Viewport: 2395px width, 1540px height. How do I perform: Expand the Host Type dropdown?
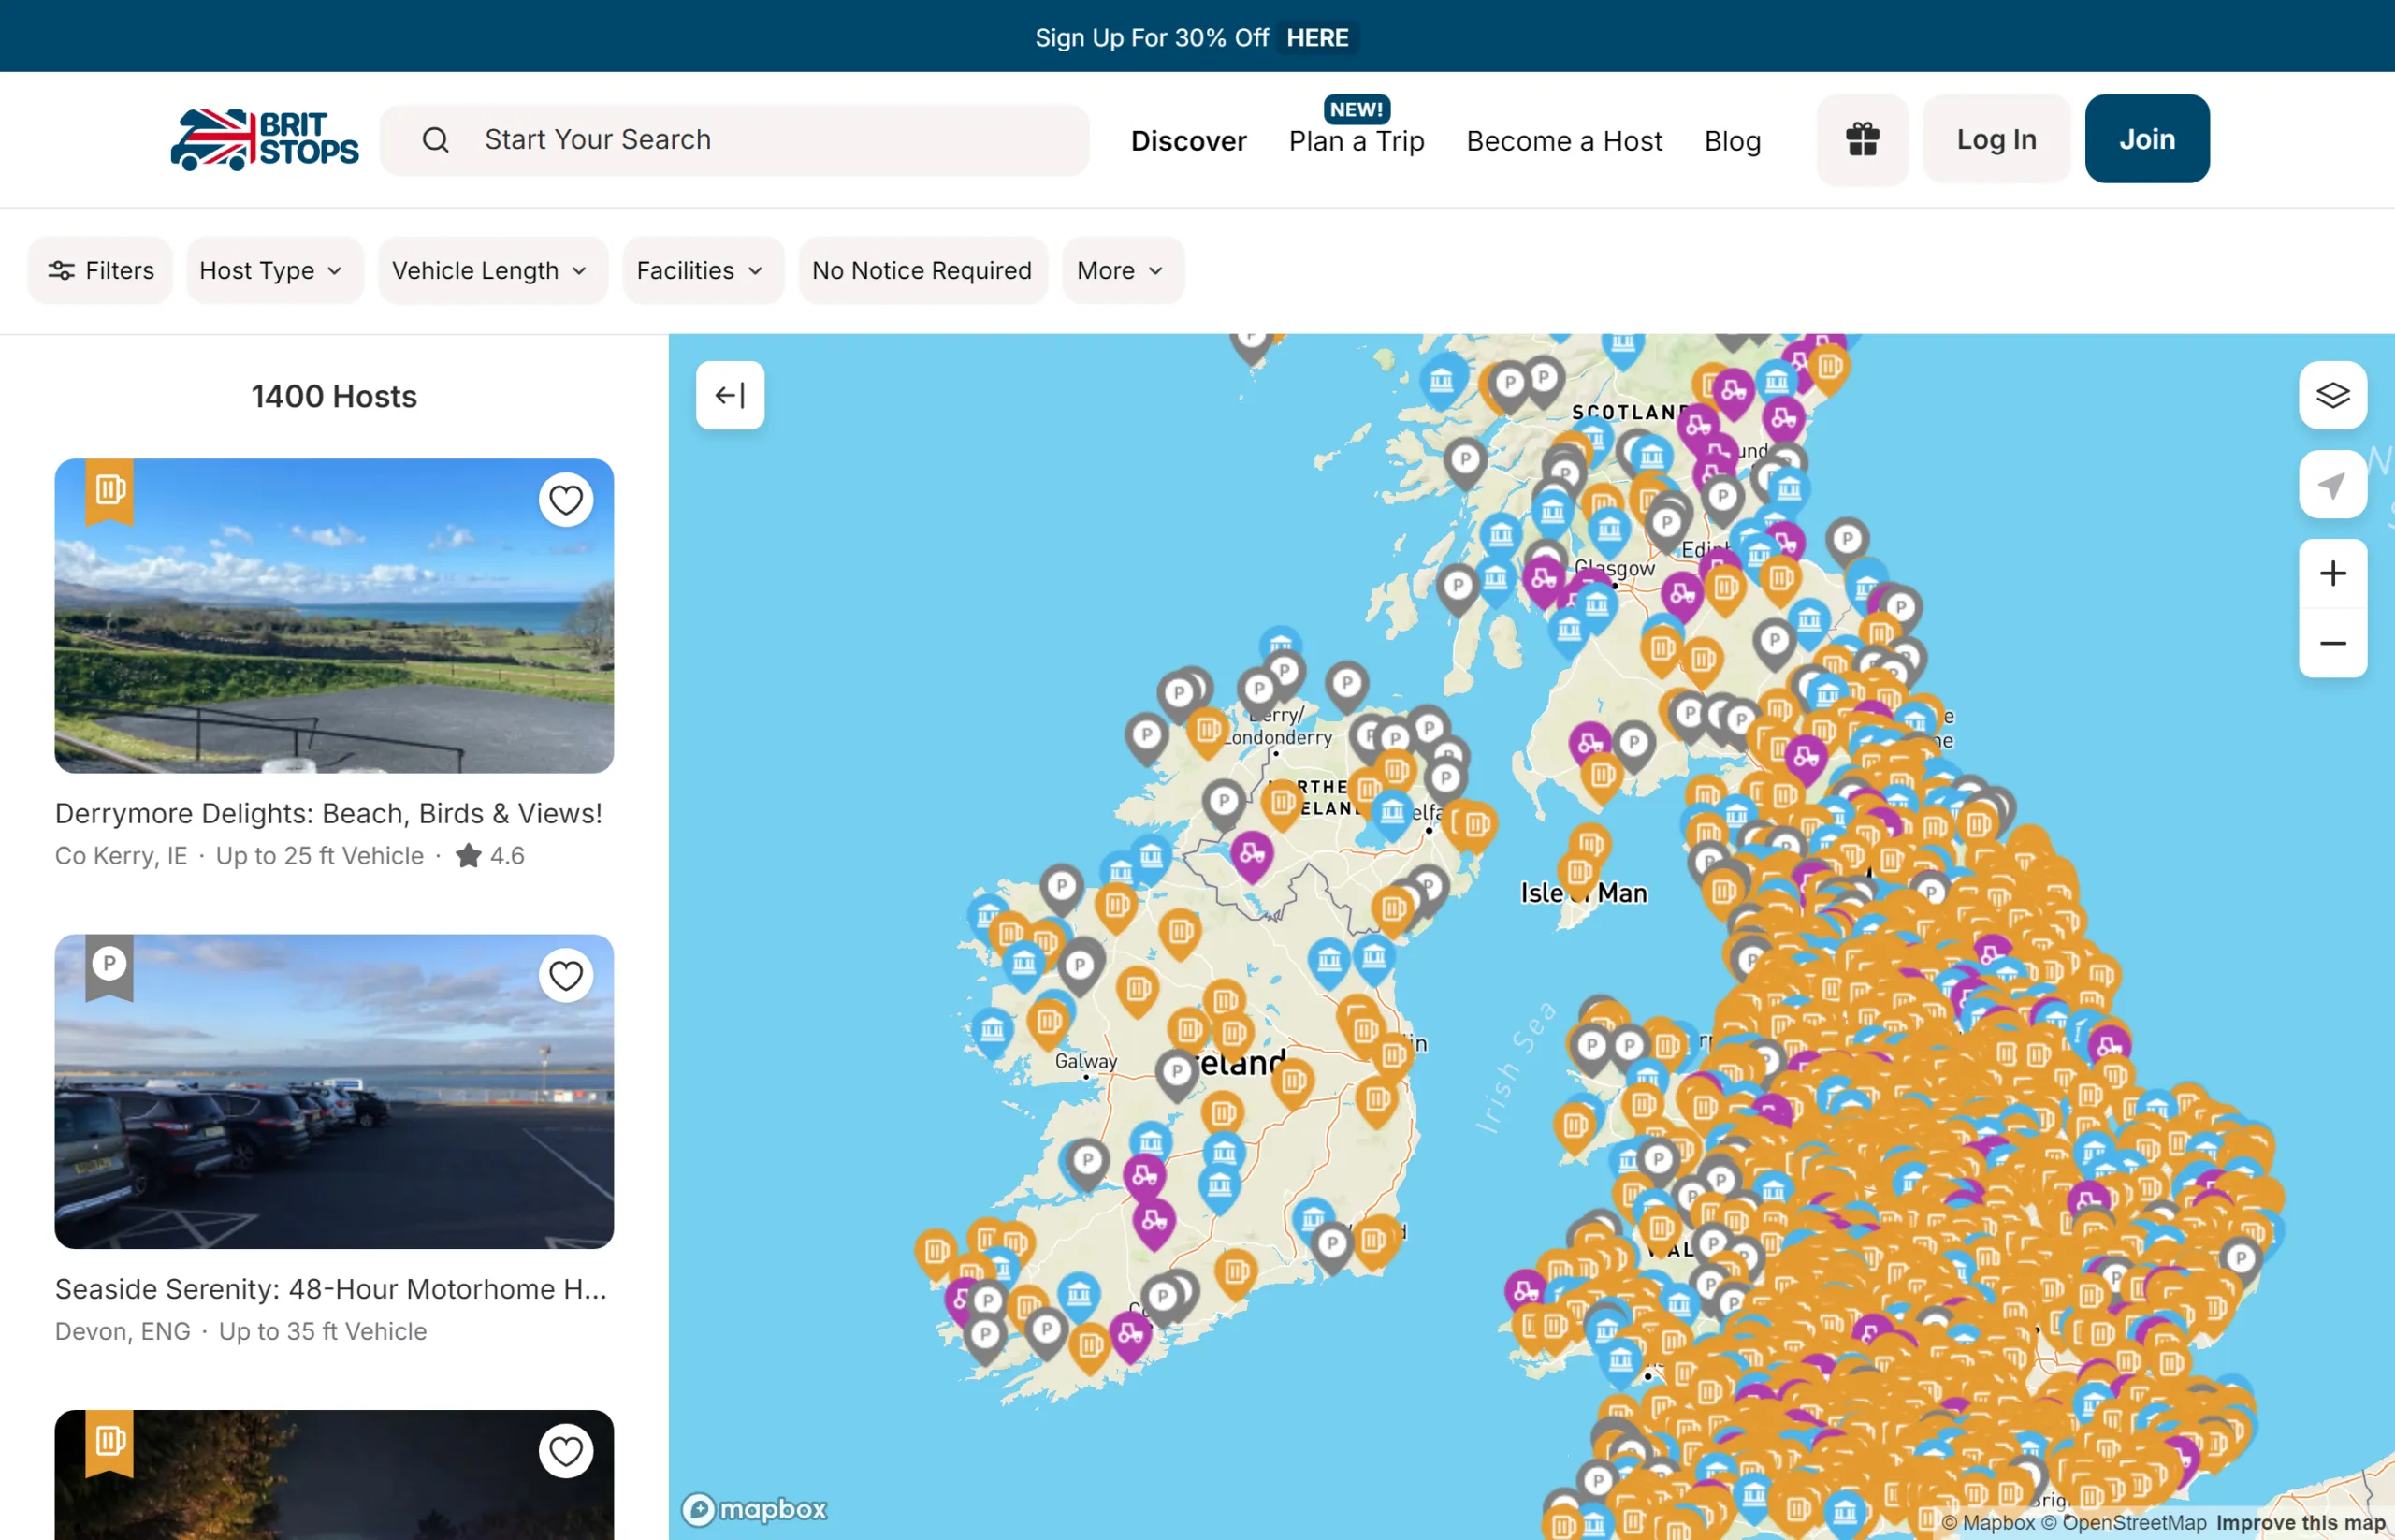(x=274, y=270)
